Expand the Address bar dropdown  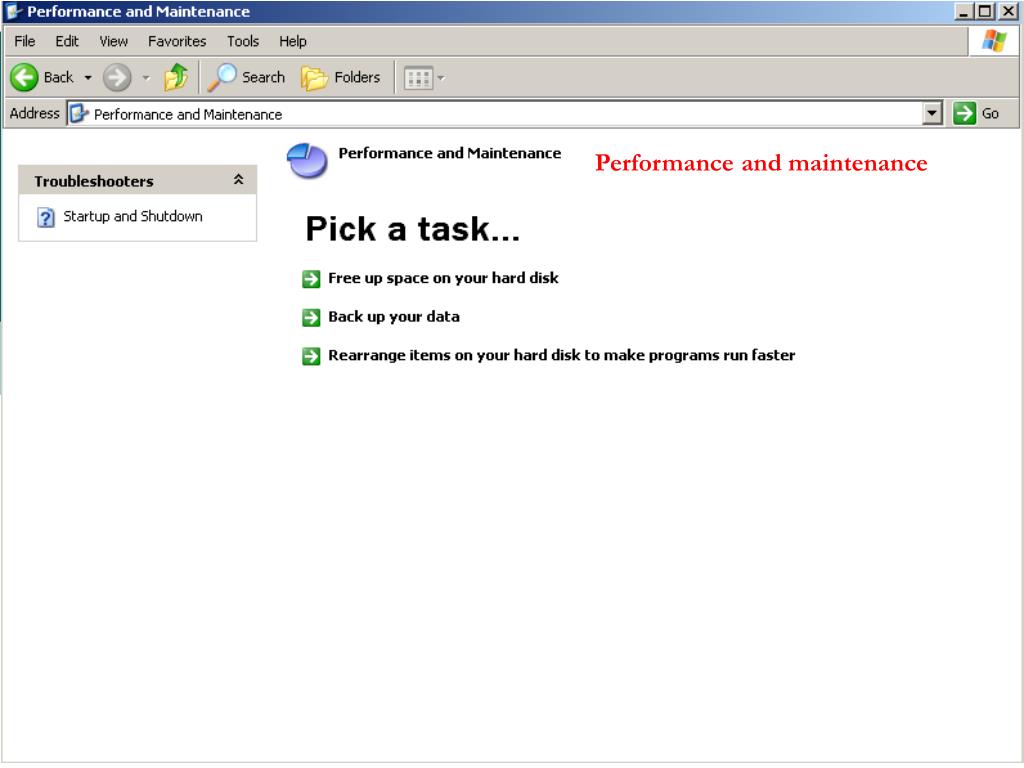(933, 114)
